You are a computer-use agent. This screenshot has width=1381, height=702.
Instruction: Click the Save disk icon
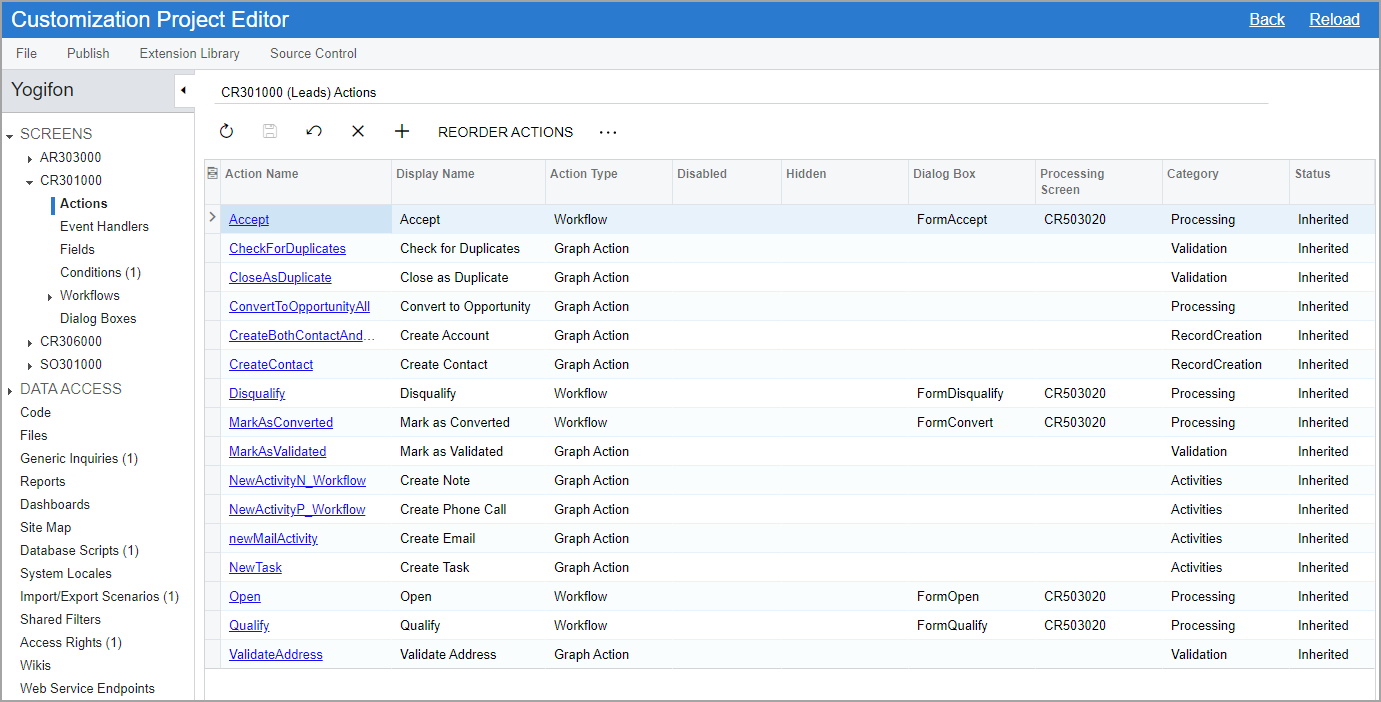270,132
